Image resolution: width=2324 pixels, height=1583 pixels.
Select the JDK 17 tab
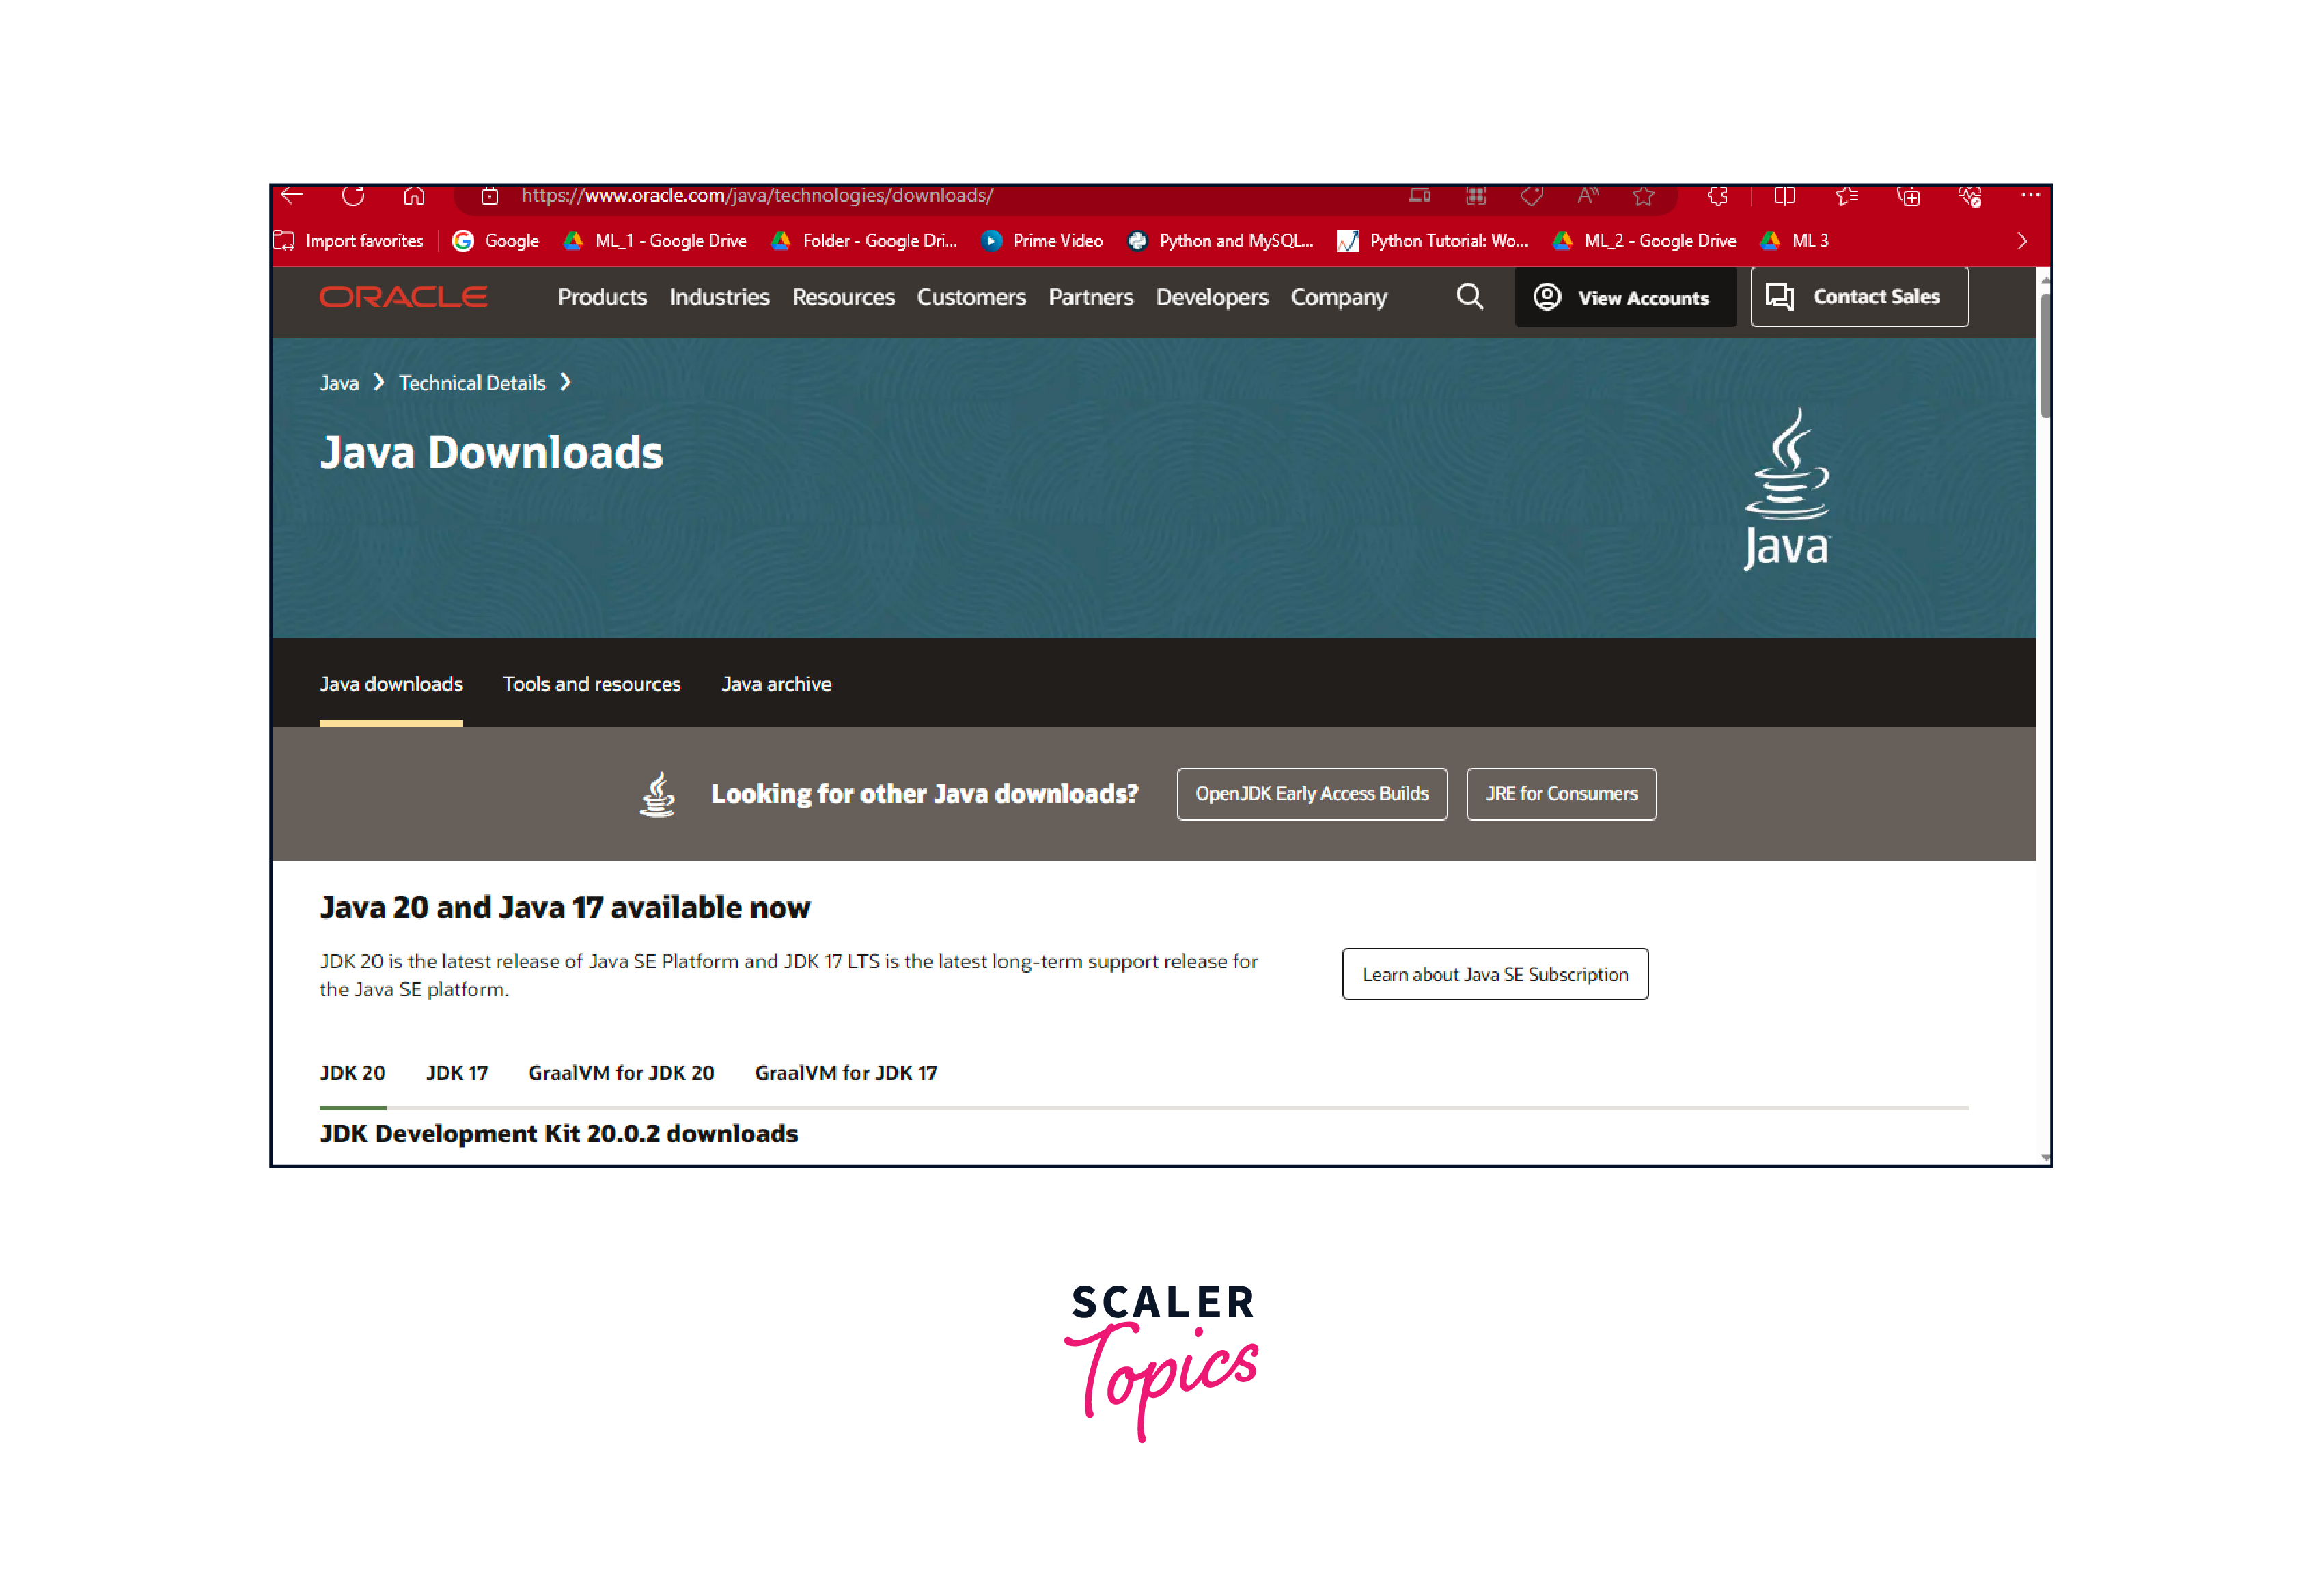coord(457,1073)
